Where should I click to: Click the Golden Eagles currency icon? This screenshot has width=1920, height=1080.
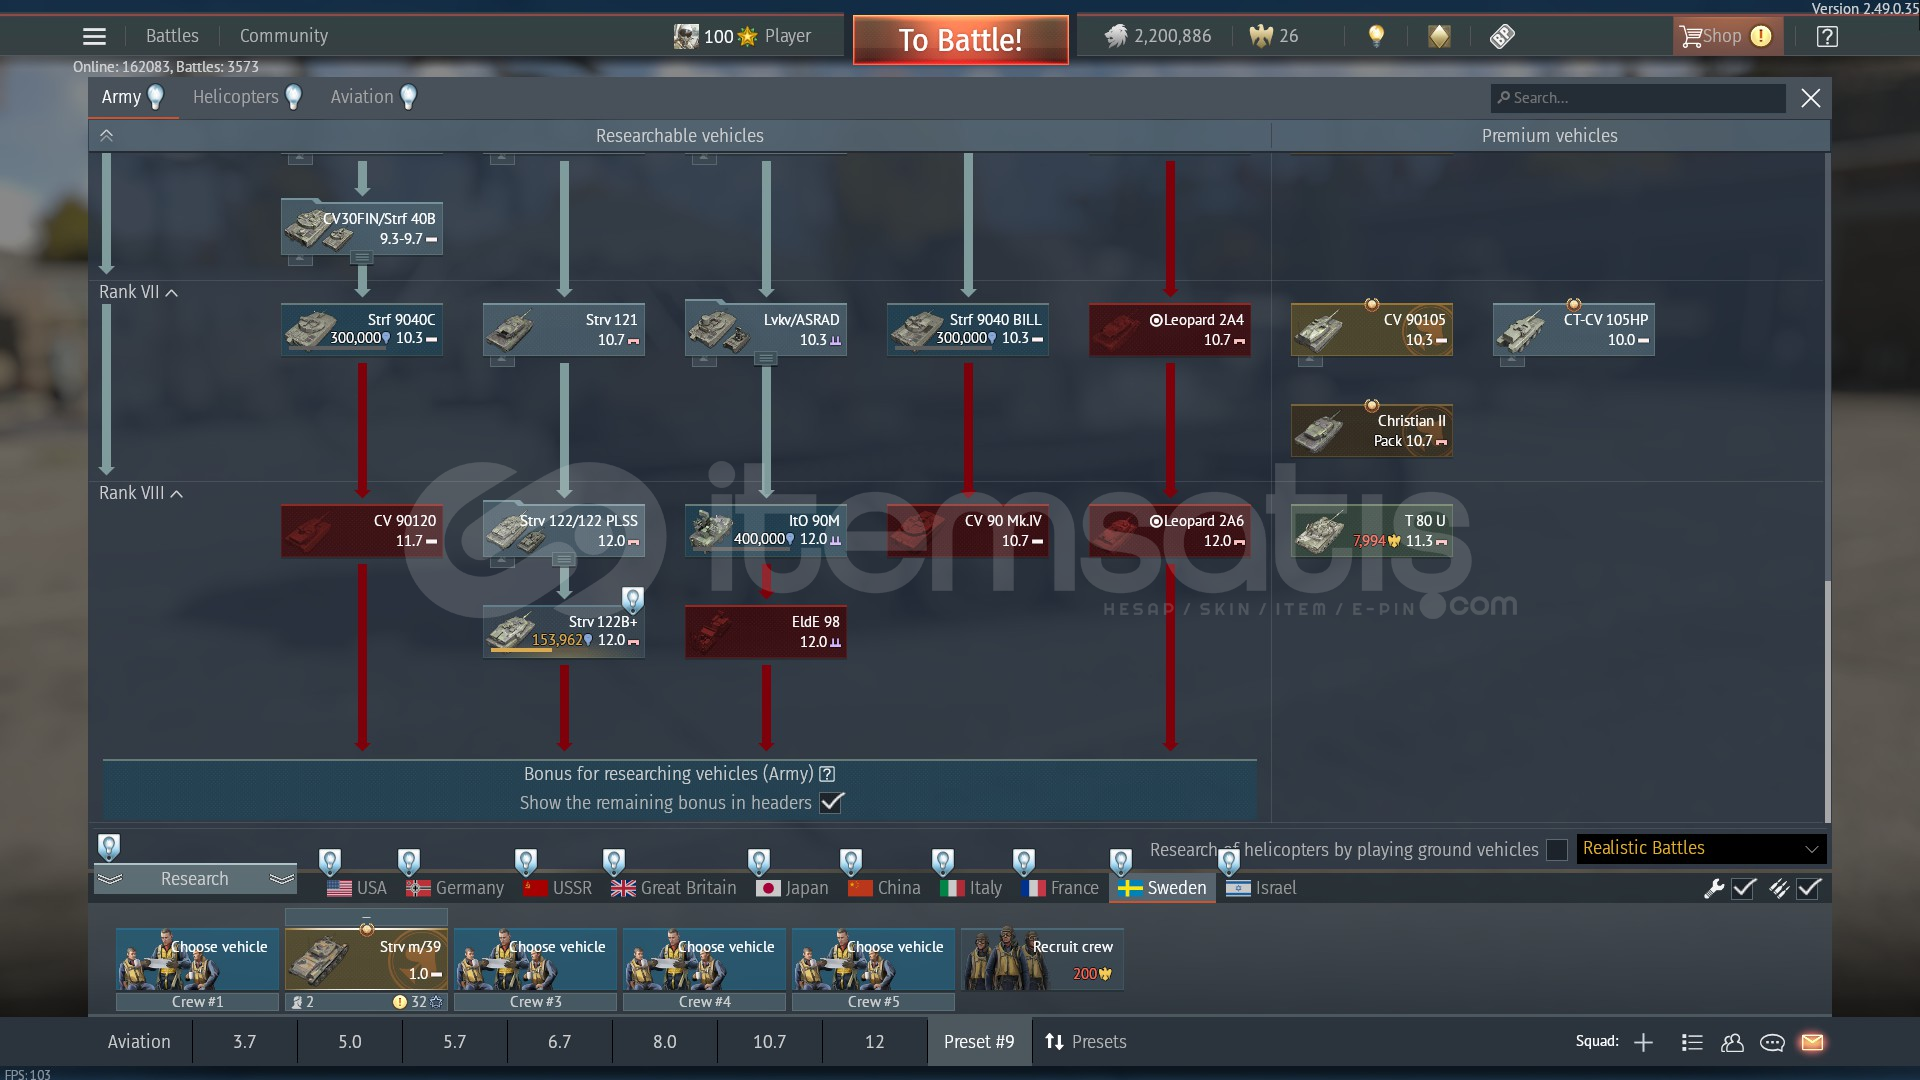pyautogui.click(x=1261, y=37)
